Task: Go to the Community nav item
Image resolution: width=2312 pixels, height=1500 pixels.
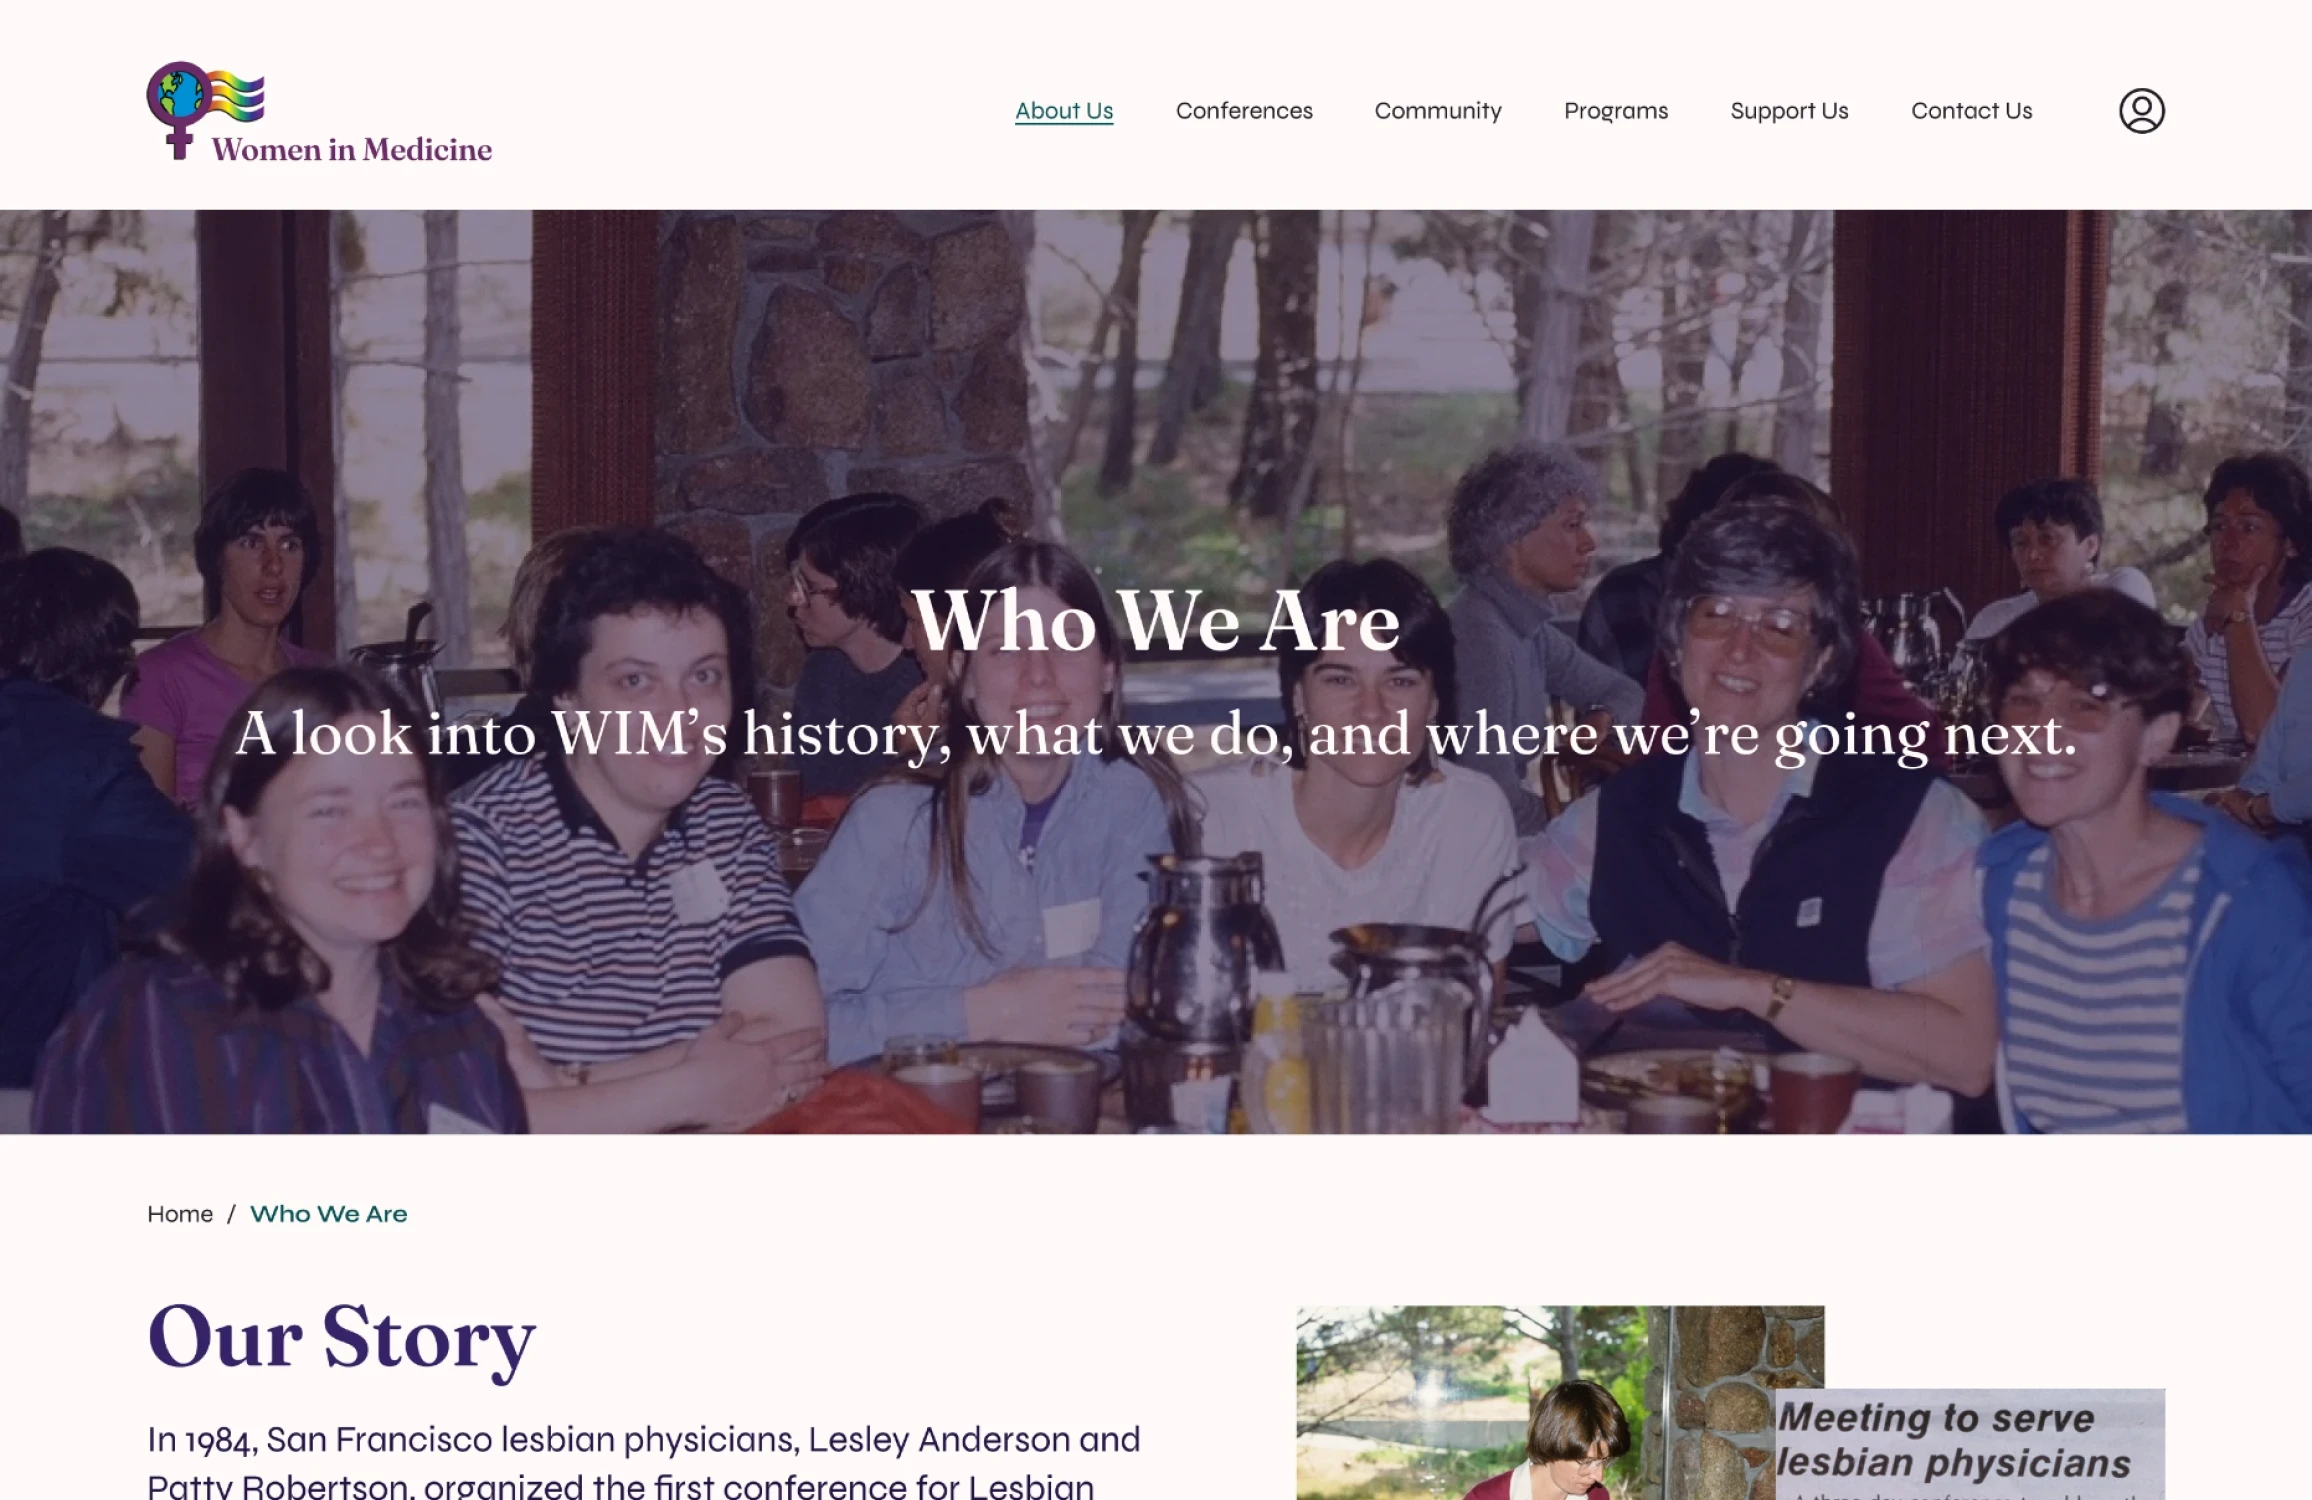Action: click(1438, 111)
